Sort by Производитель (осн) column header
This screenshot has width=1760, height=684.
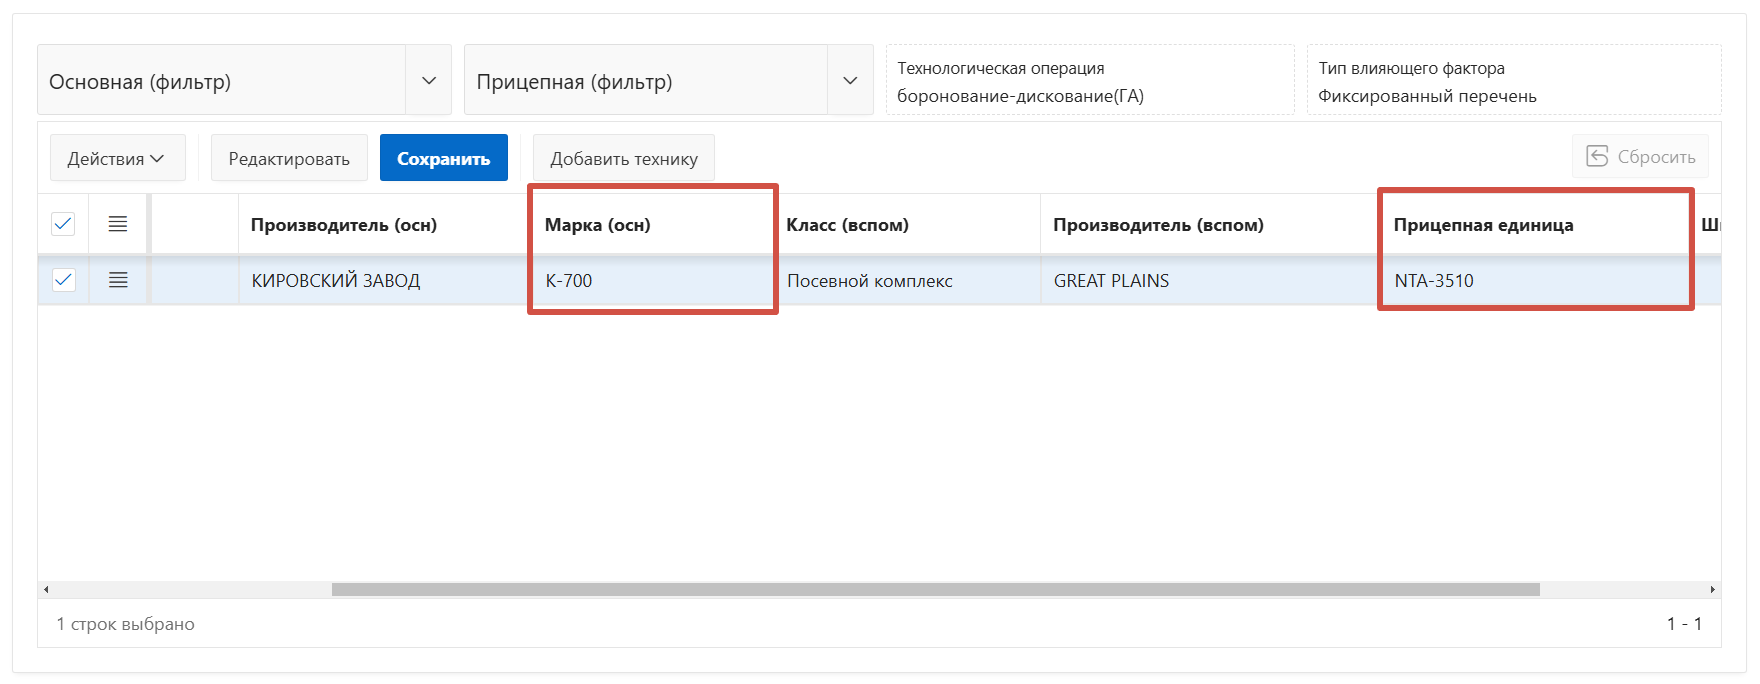click(344, 225)
